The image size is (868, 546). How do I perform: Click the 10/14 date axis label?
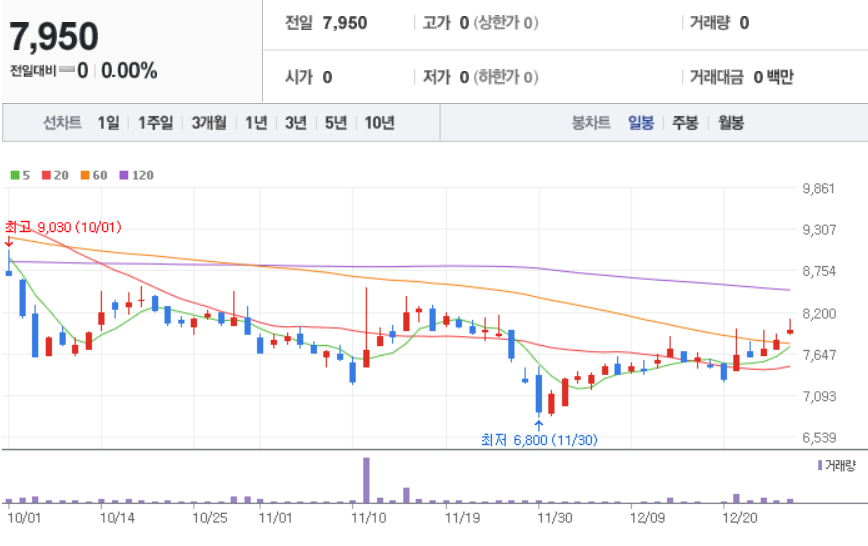117,518
